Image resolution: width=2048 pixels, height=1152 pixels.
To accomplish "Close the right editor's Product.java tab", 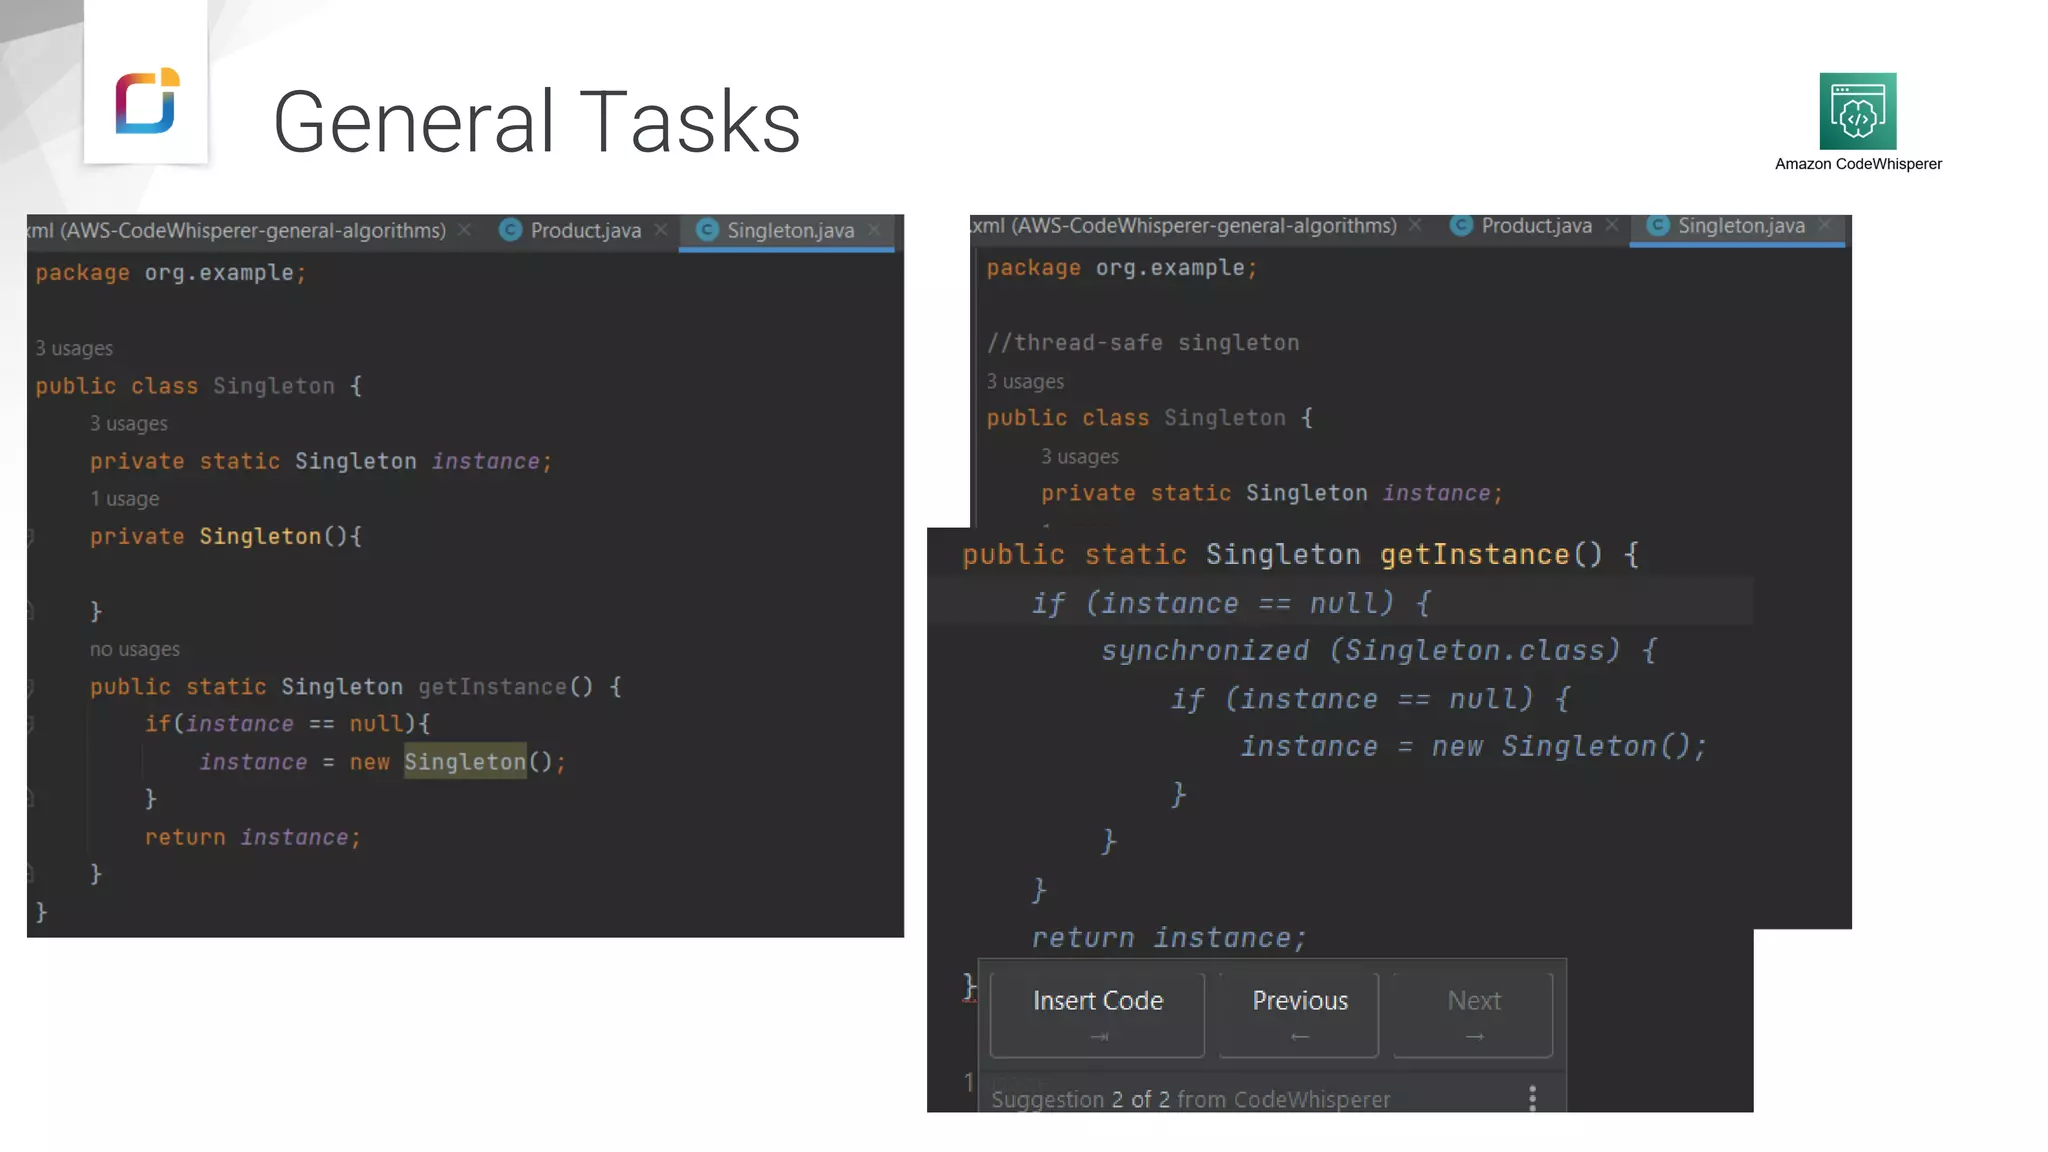I will 1612,226.
